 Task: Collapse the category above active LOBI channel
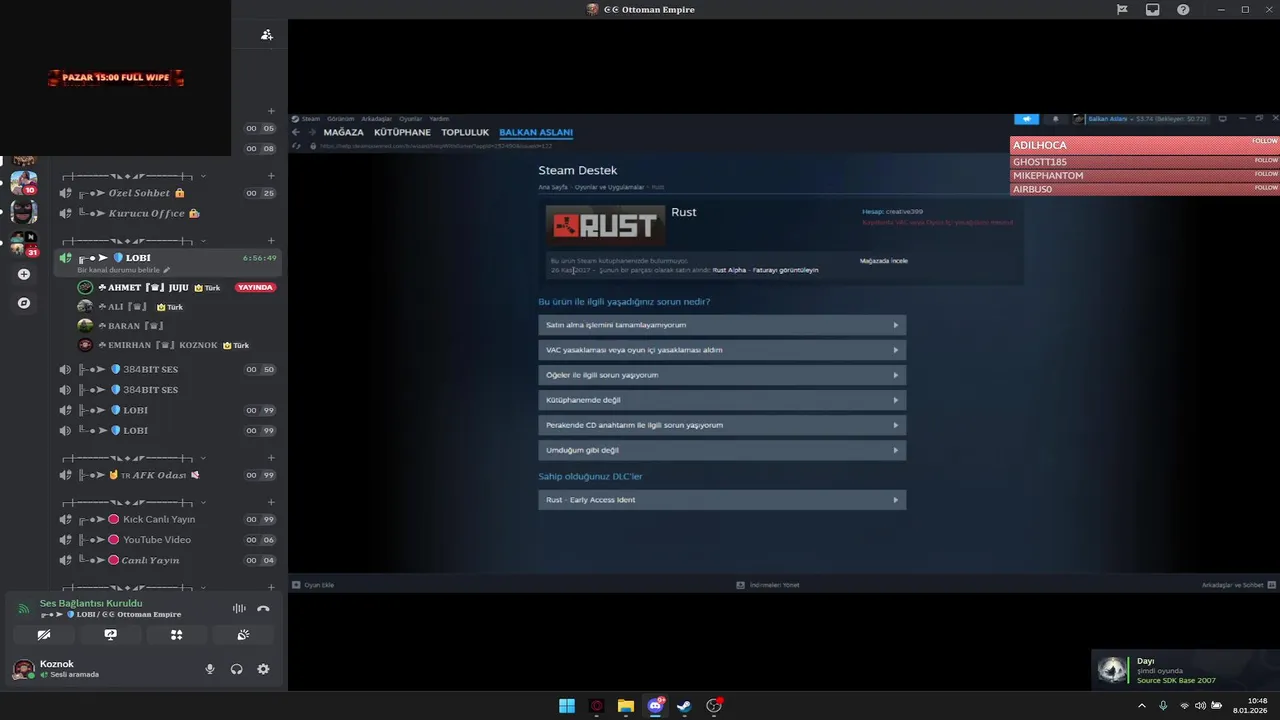135,240
